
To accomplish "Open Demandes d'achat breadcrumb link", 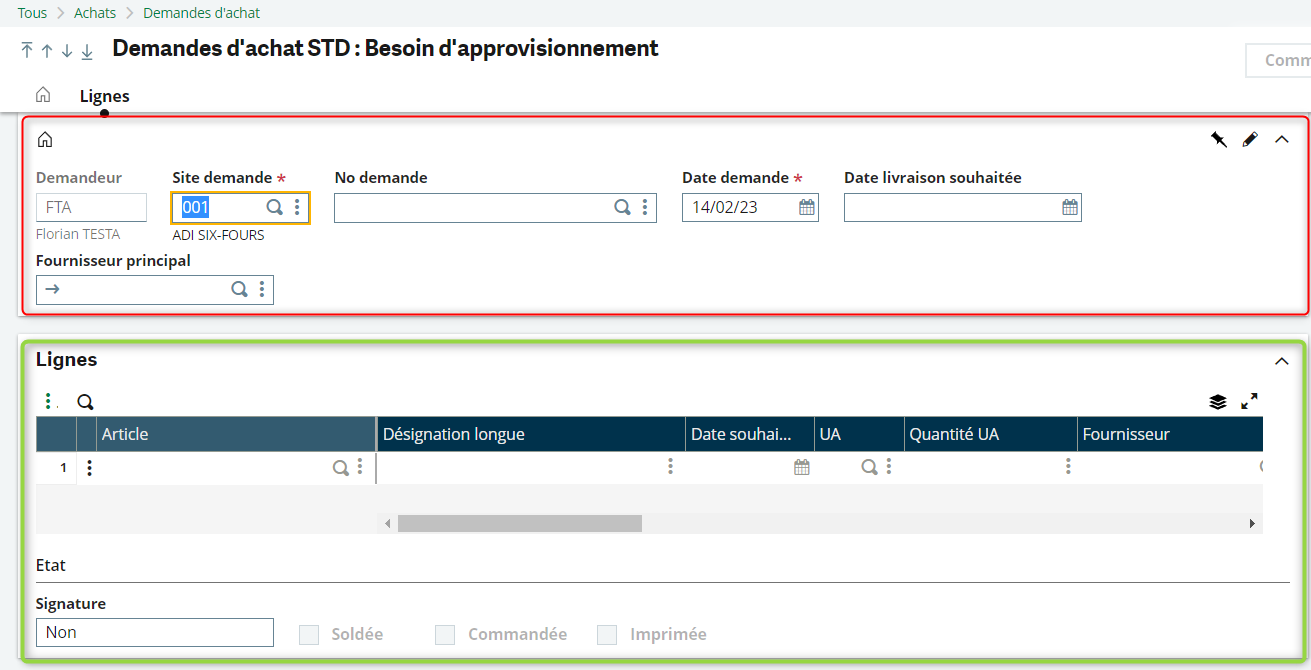I will click(x=201, y=13).
